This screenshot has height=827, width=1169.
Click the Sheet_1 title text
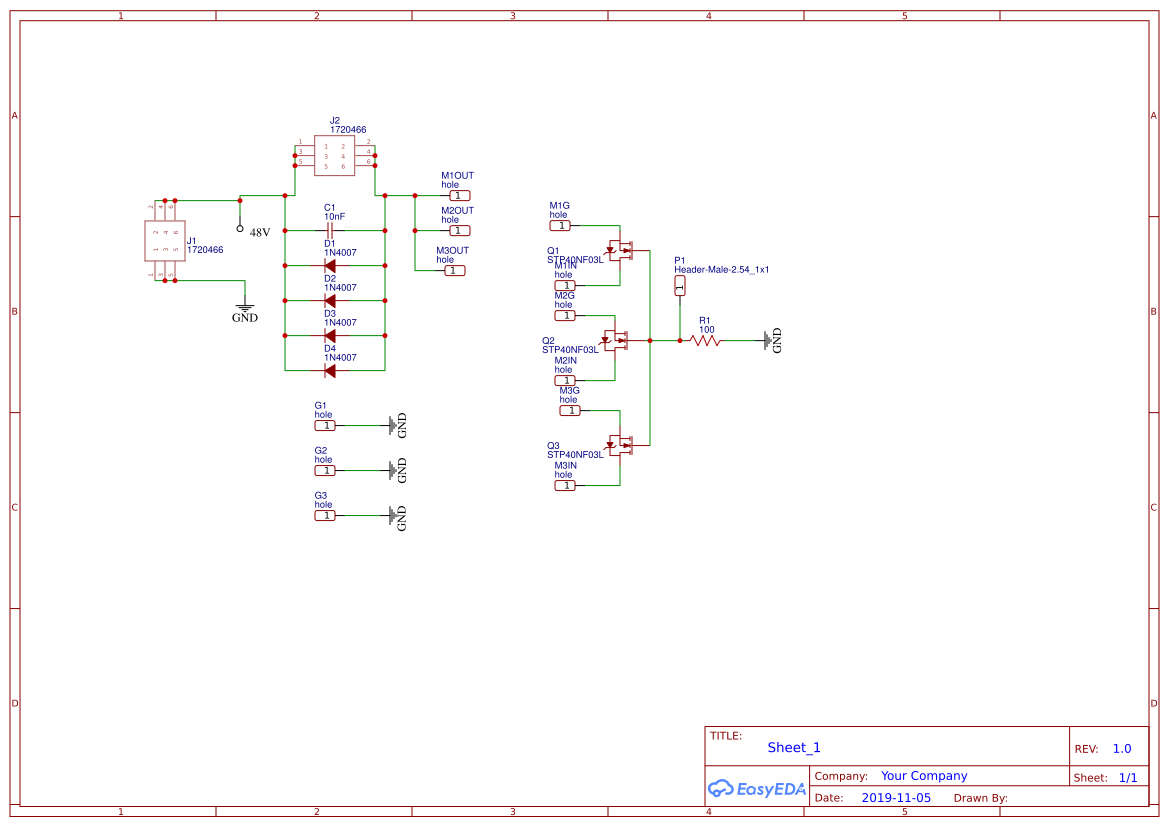(x=794, y=747)
